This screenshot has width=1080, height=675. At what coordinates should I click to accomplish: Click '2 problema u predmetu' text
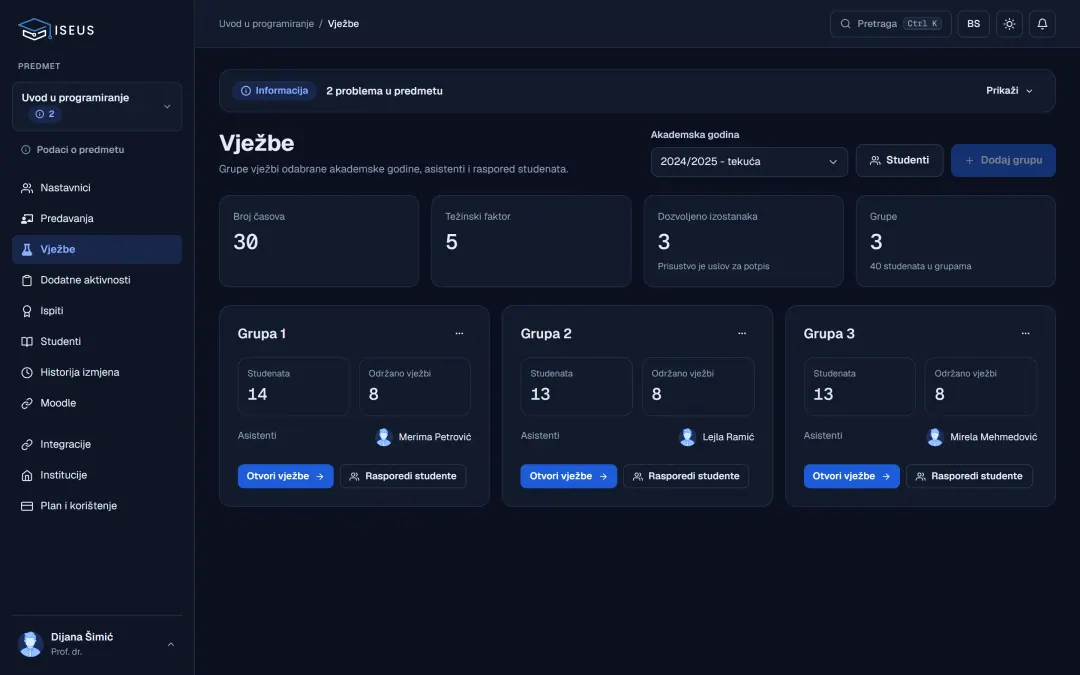click(384, 91)
